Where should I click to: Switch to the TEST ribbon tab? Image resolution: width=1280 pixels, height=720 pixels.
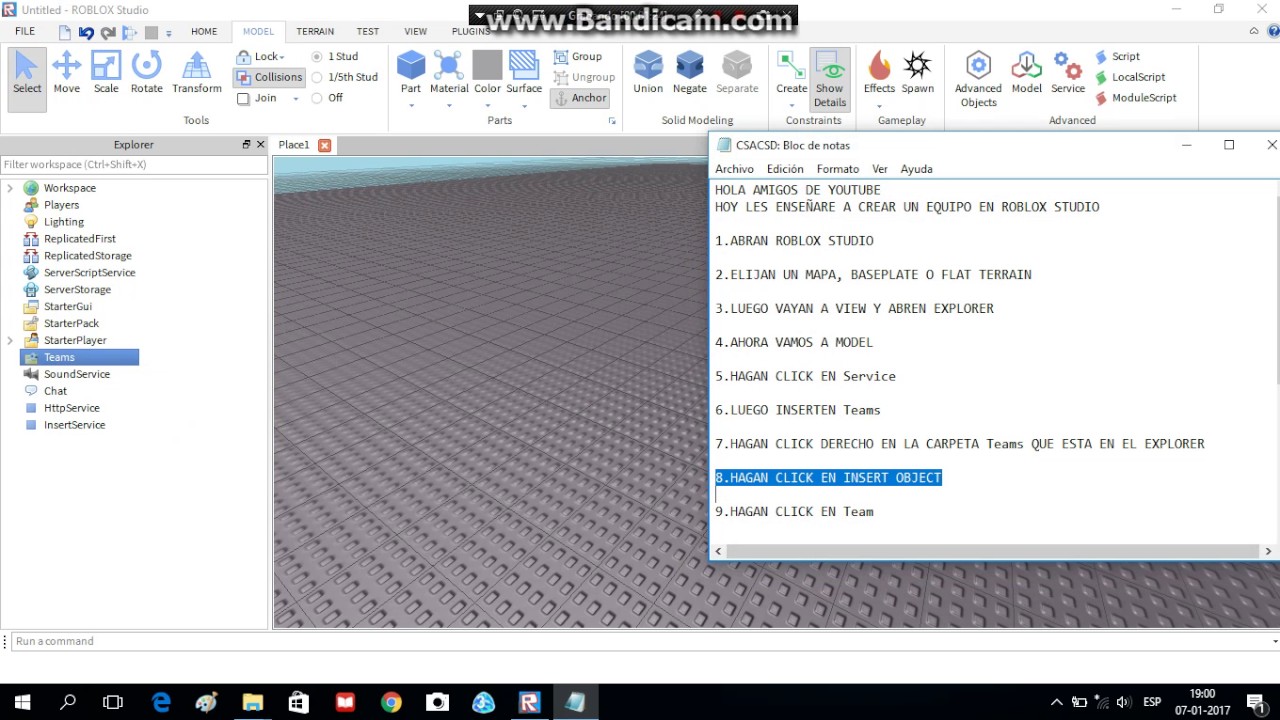(x=367, y=32)
